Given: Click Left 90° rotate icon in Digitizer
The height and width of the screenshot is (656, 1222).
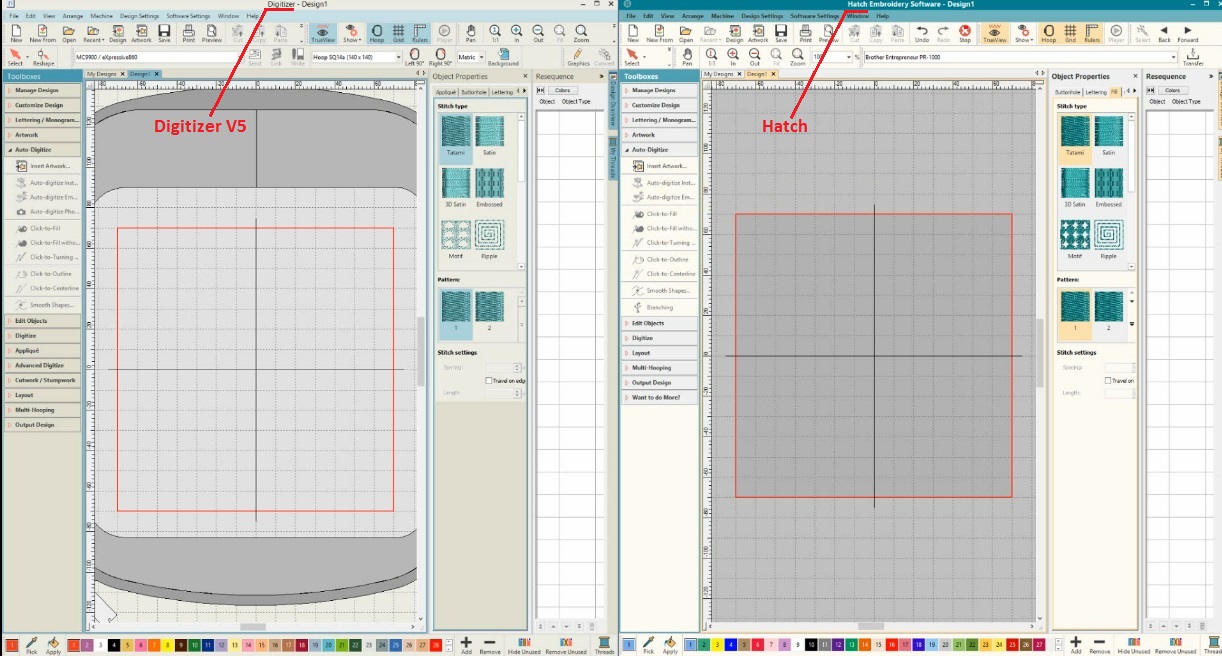Looking at the screenshot, I should [415, 56].
